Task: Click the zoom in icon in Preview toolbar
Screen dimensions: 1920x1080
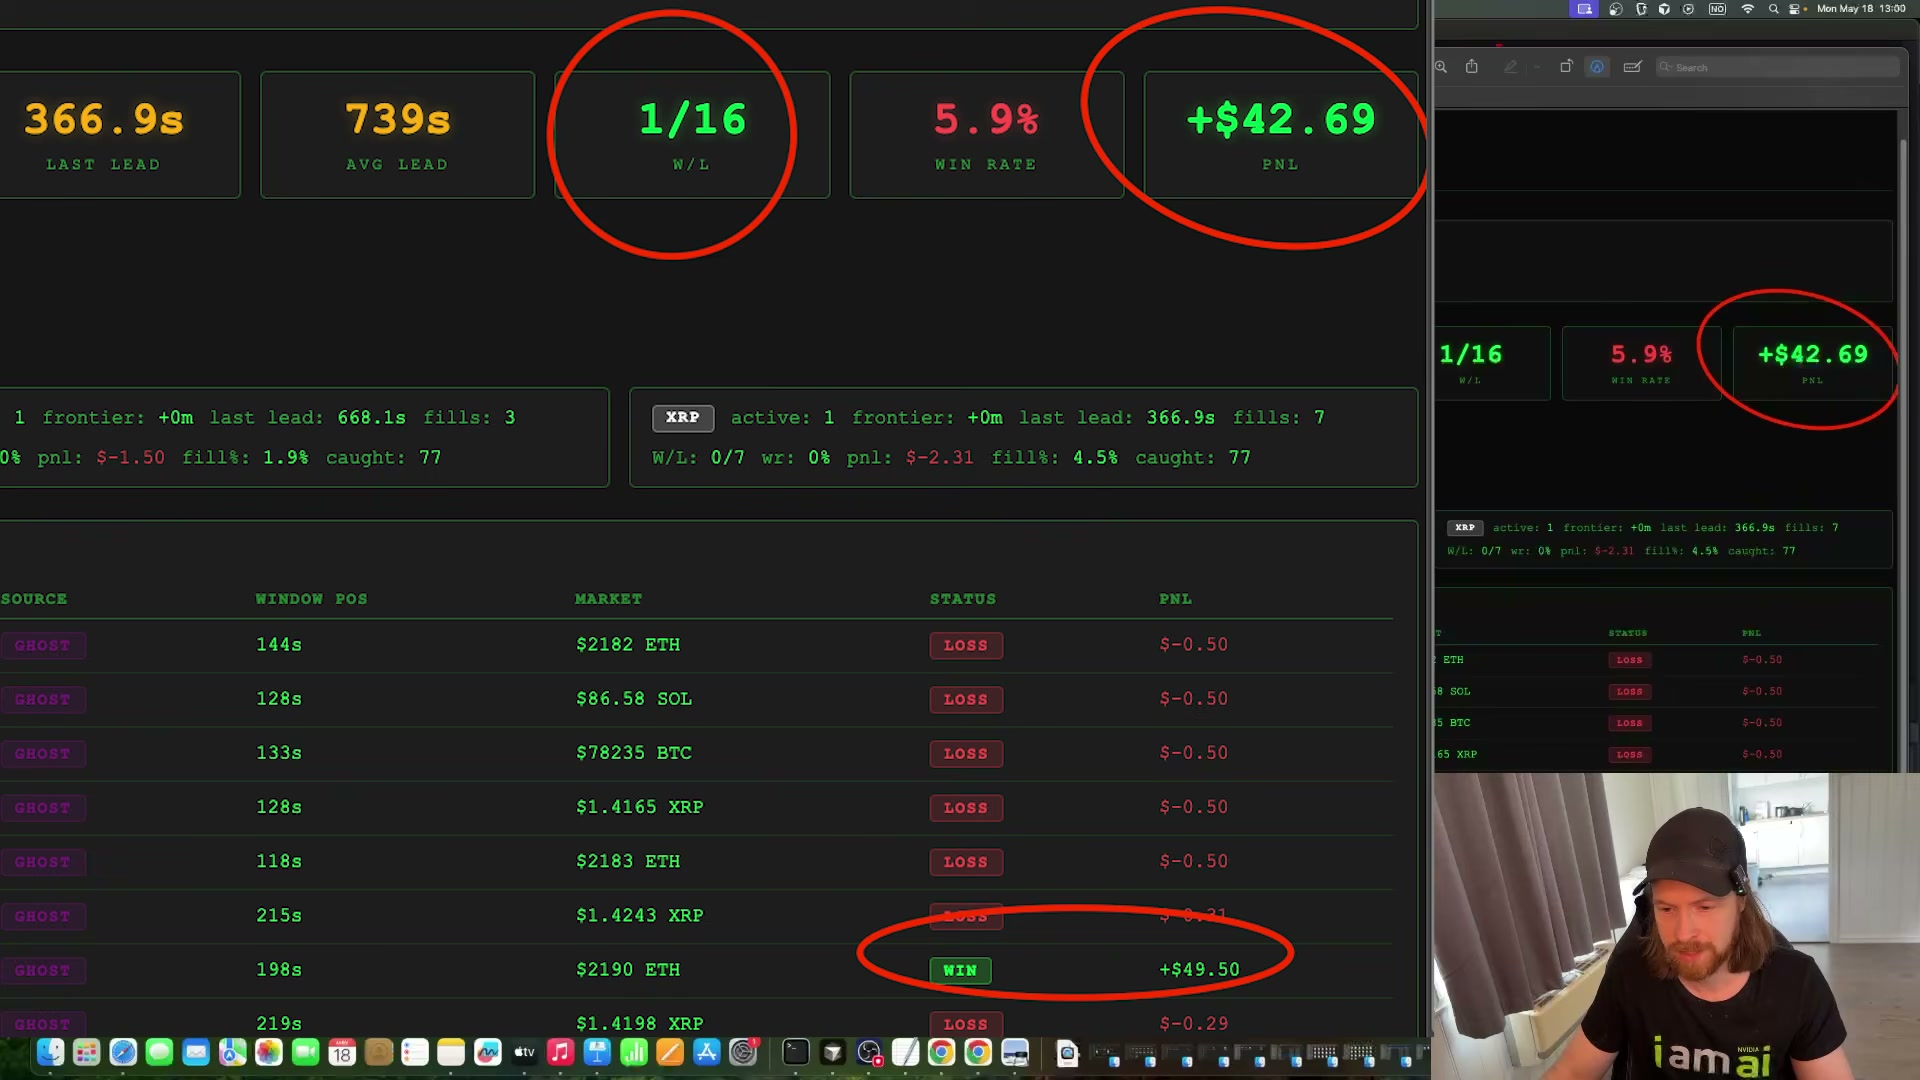Action: coord(1441,67)
